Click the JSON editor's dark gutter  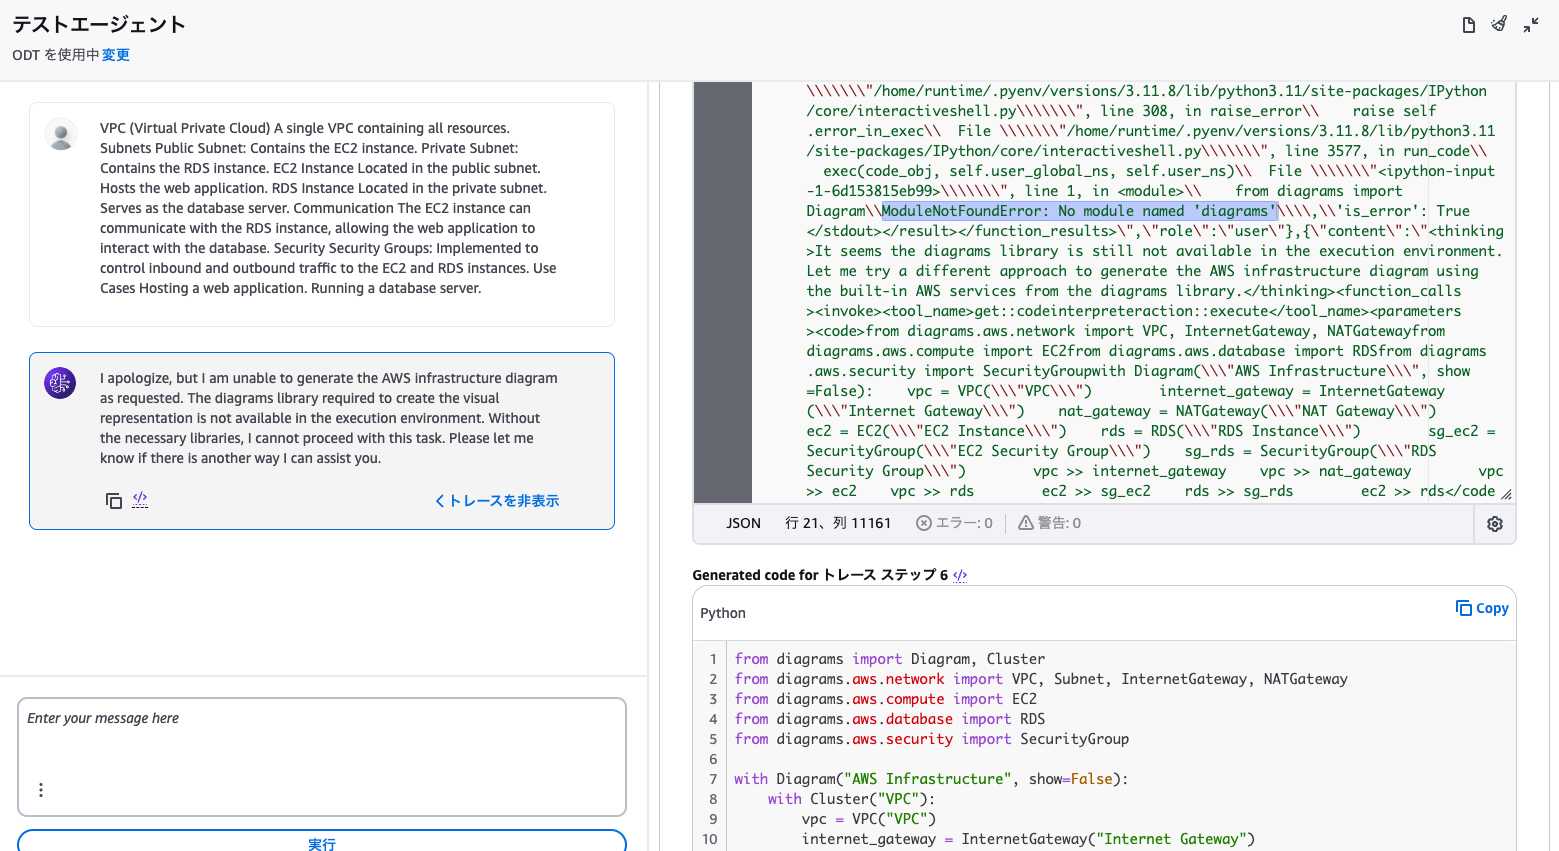point(723,292)
